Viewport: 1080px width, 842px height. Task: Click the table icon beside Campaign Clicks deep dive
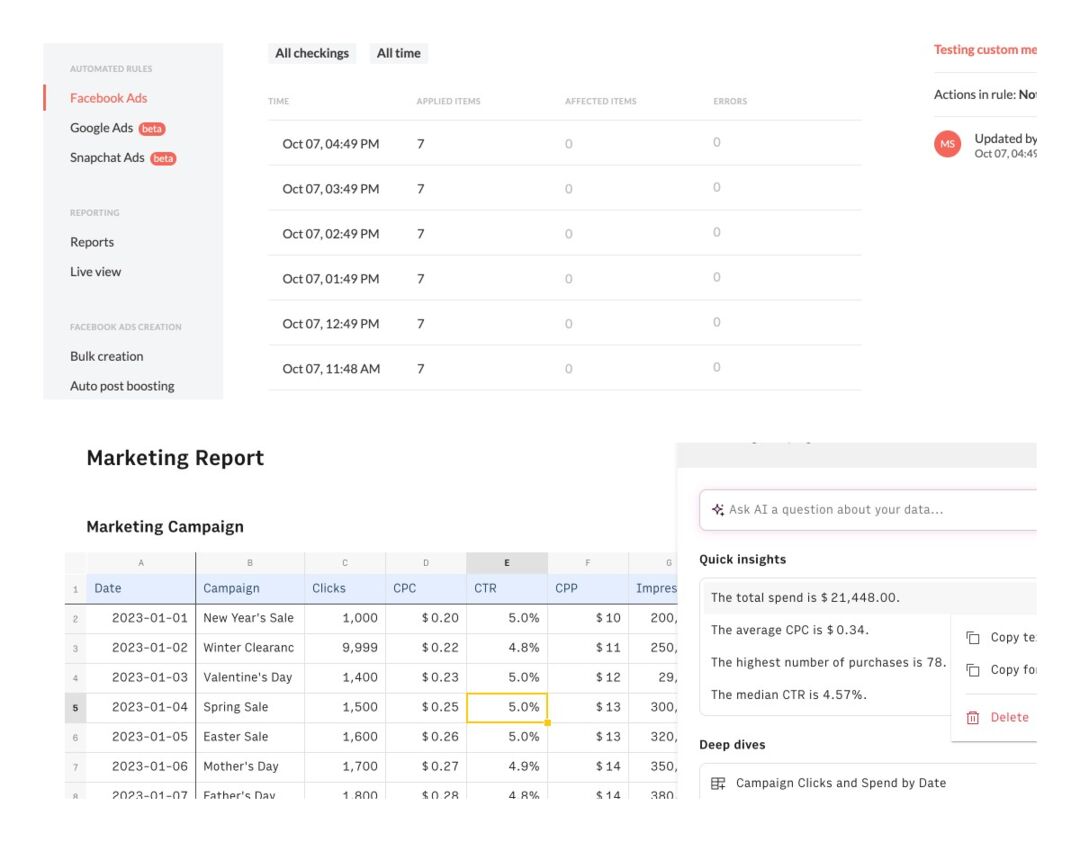click(x=718, y=783)
